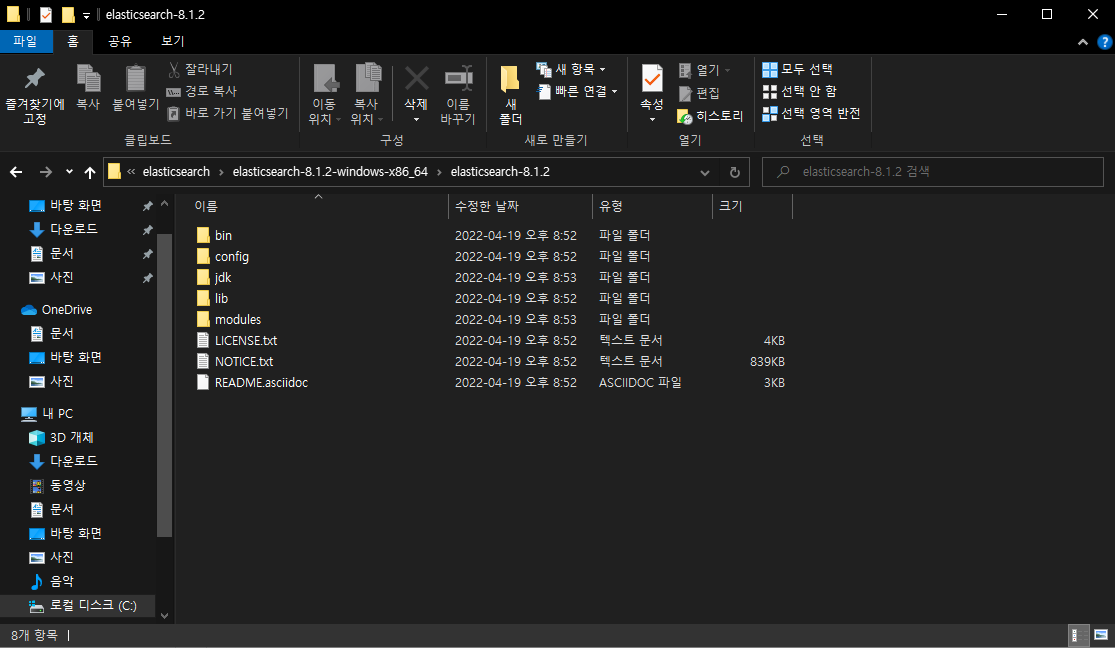Switch to the View (보기) tab

point(172,41)
